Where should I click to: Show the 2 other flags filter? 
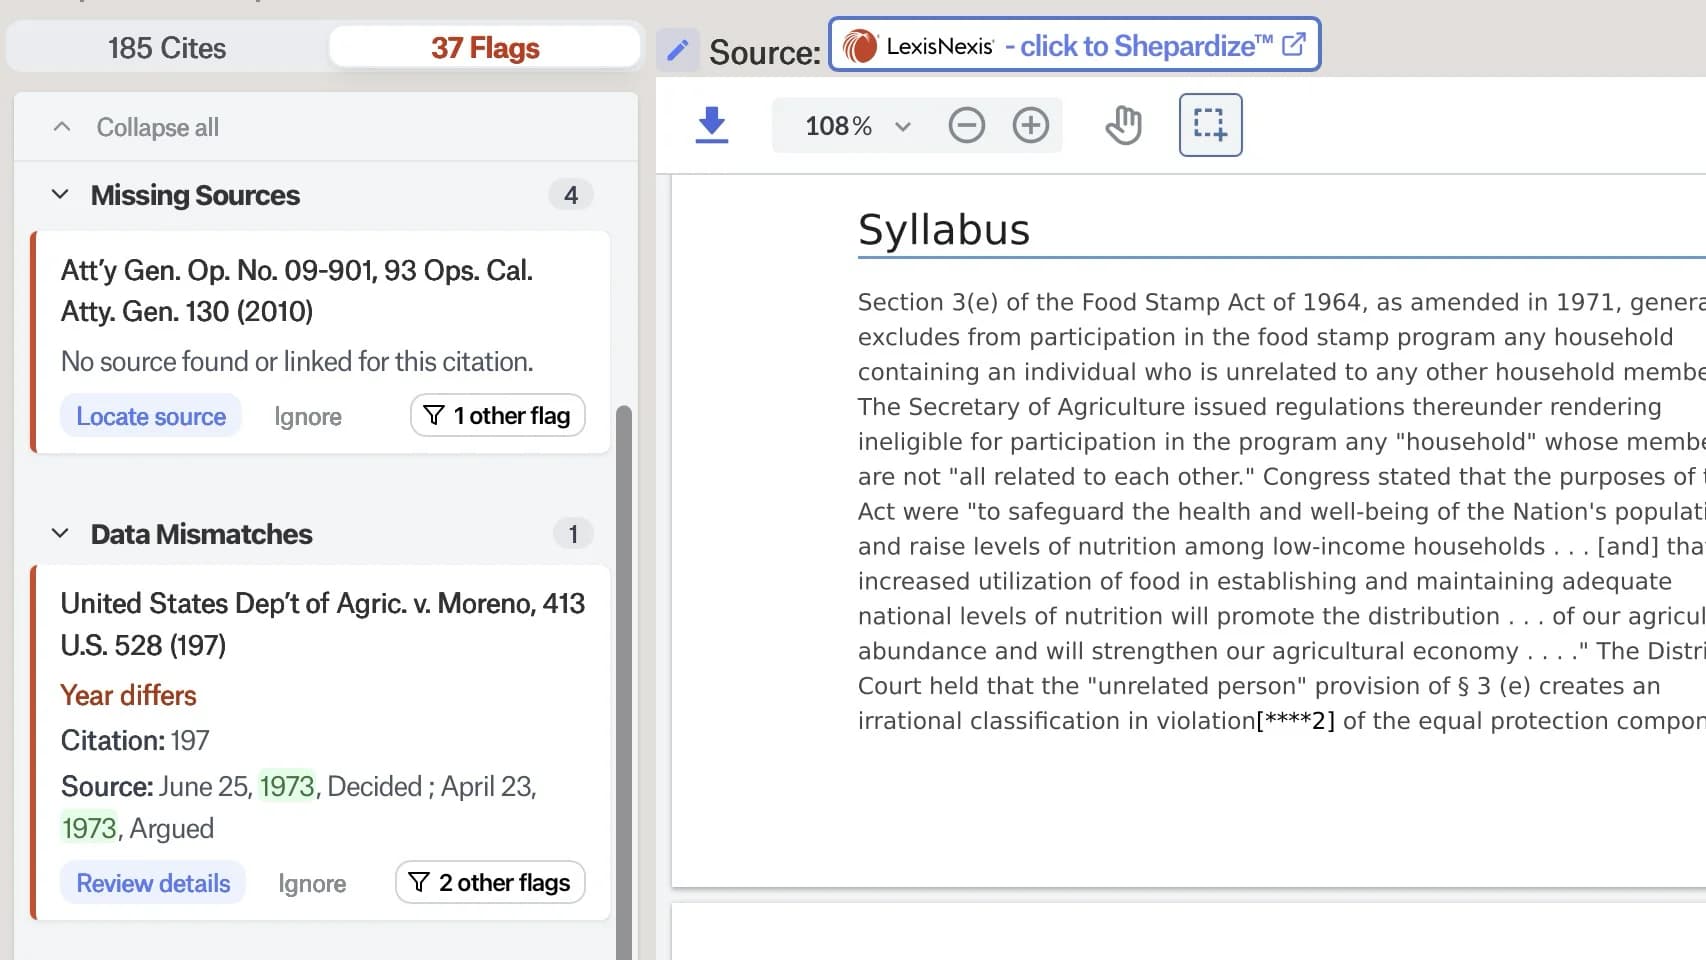[x=490, y=882]
